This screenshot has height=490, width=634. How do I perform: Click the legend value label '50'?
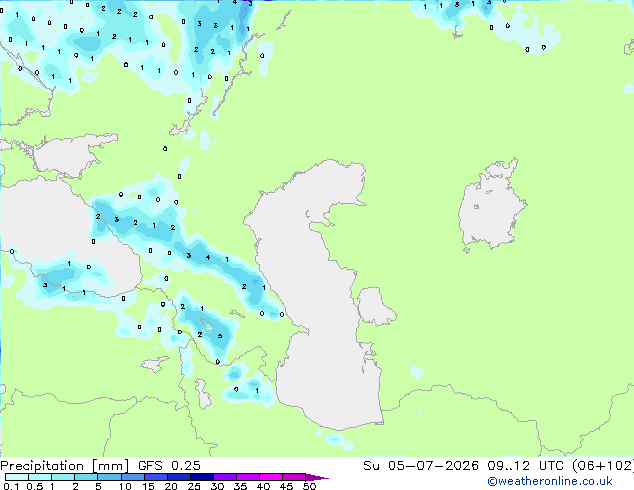point(310,486)
